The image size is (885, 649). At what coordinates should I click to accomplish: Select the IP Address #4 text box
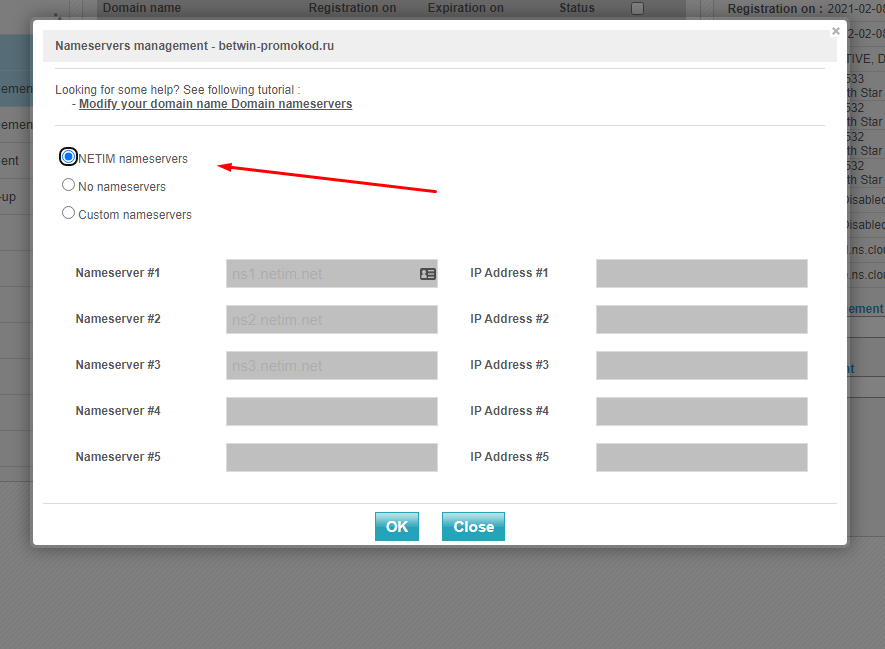coord(701,412)
